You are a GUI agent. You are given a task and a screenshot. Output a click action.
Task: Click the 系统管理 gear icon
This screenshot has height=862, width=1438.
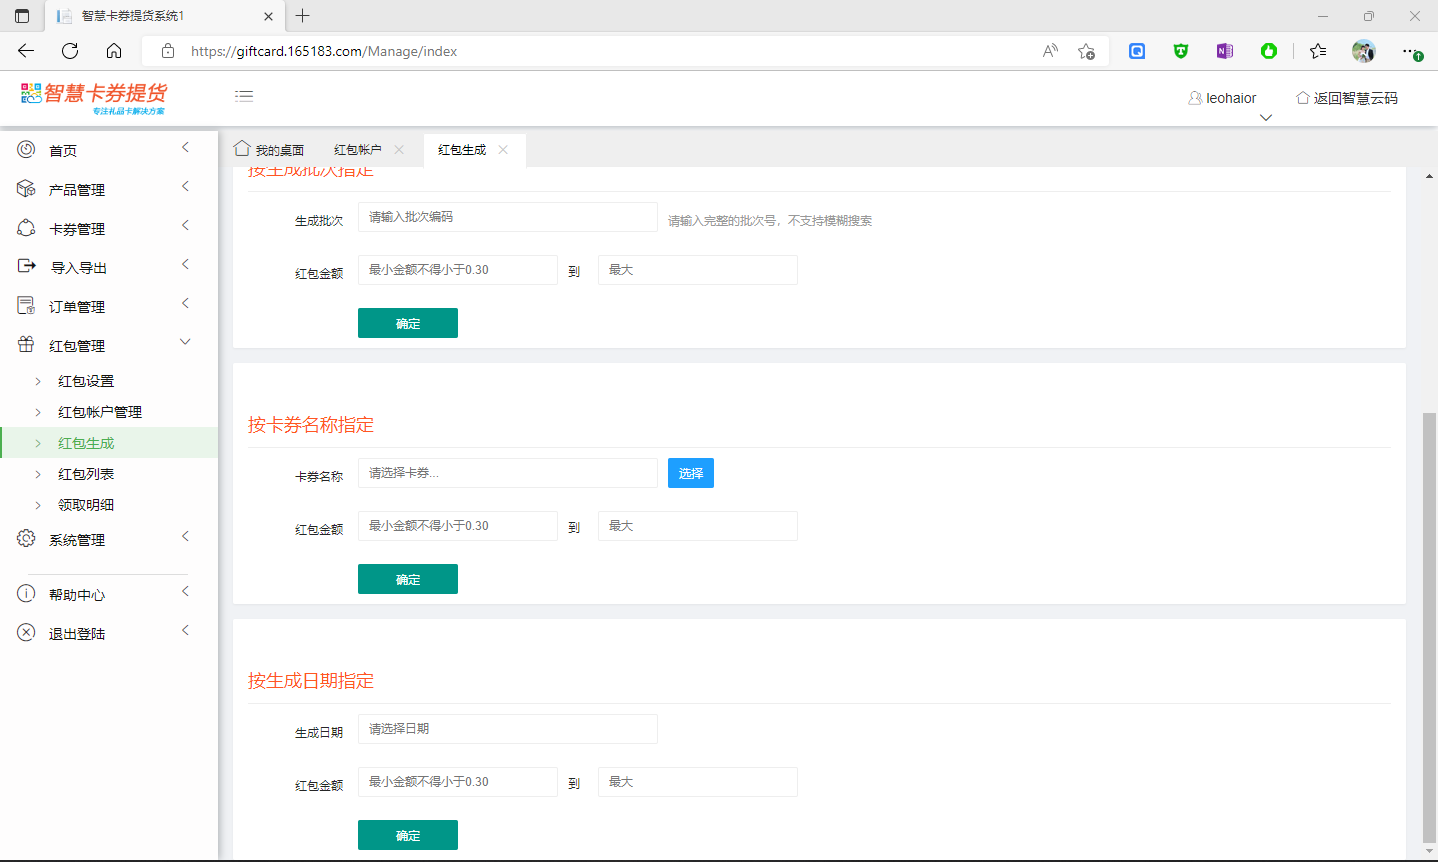(26, 539)
